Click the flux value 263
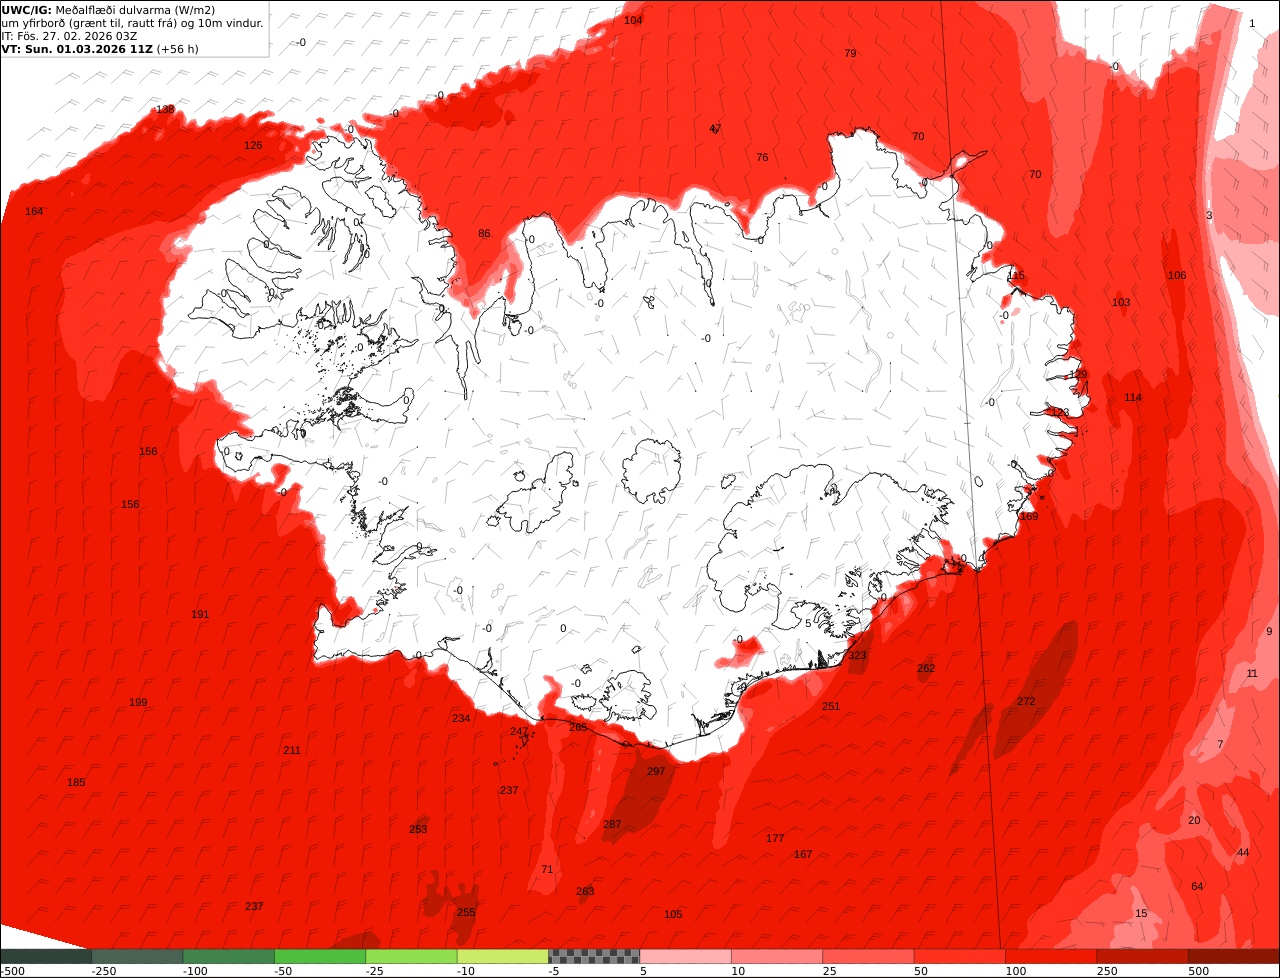1280x978 pixels. pos(585,891)
